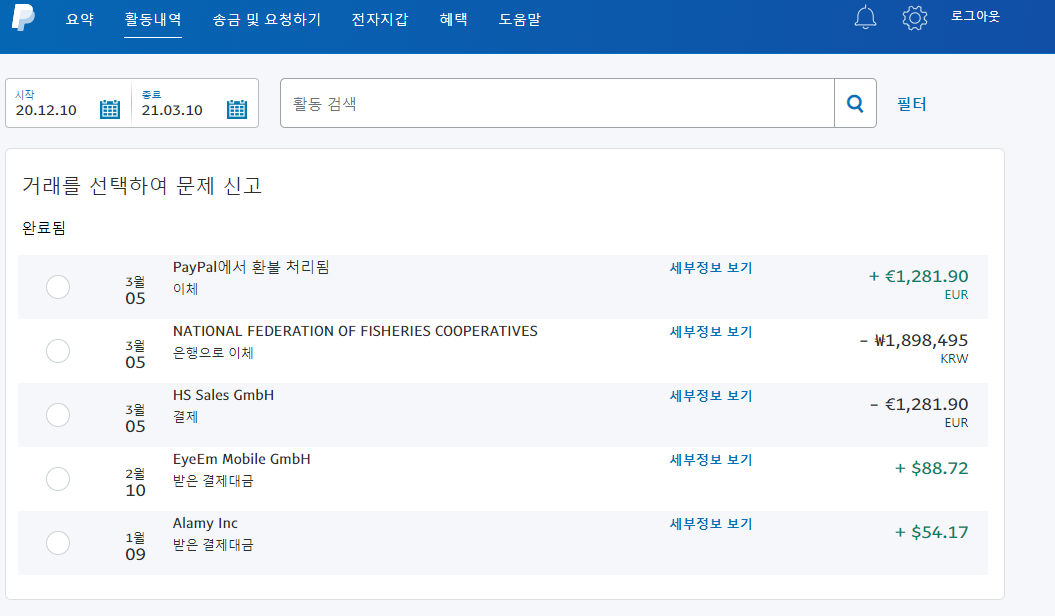View details for EyeEm Mobile GmbH

click(711, 459)
